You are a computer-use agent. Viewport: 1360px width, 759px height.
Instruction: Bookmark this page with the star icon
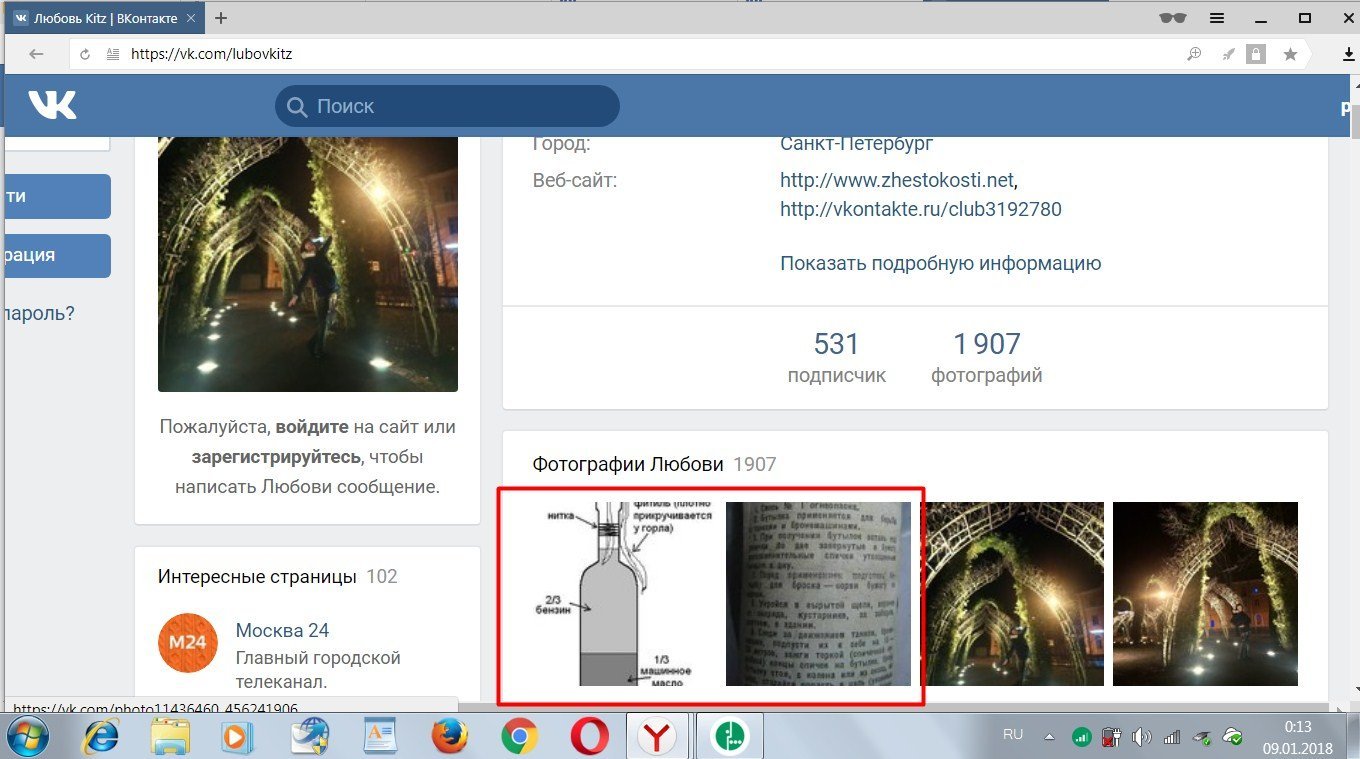[x=1290, y=55]
